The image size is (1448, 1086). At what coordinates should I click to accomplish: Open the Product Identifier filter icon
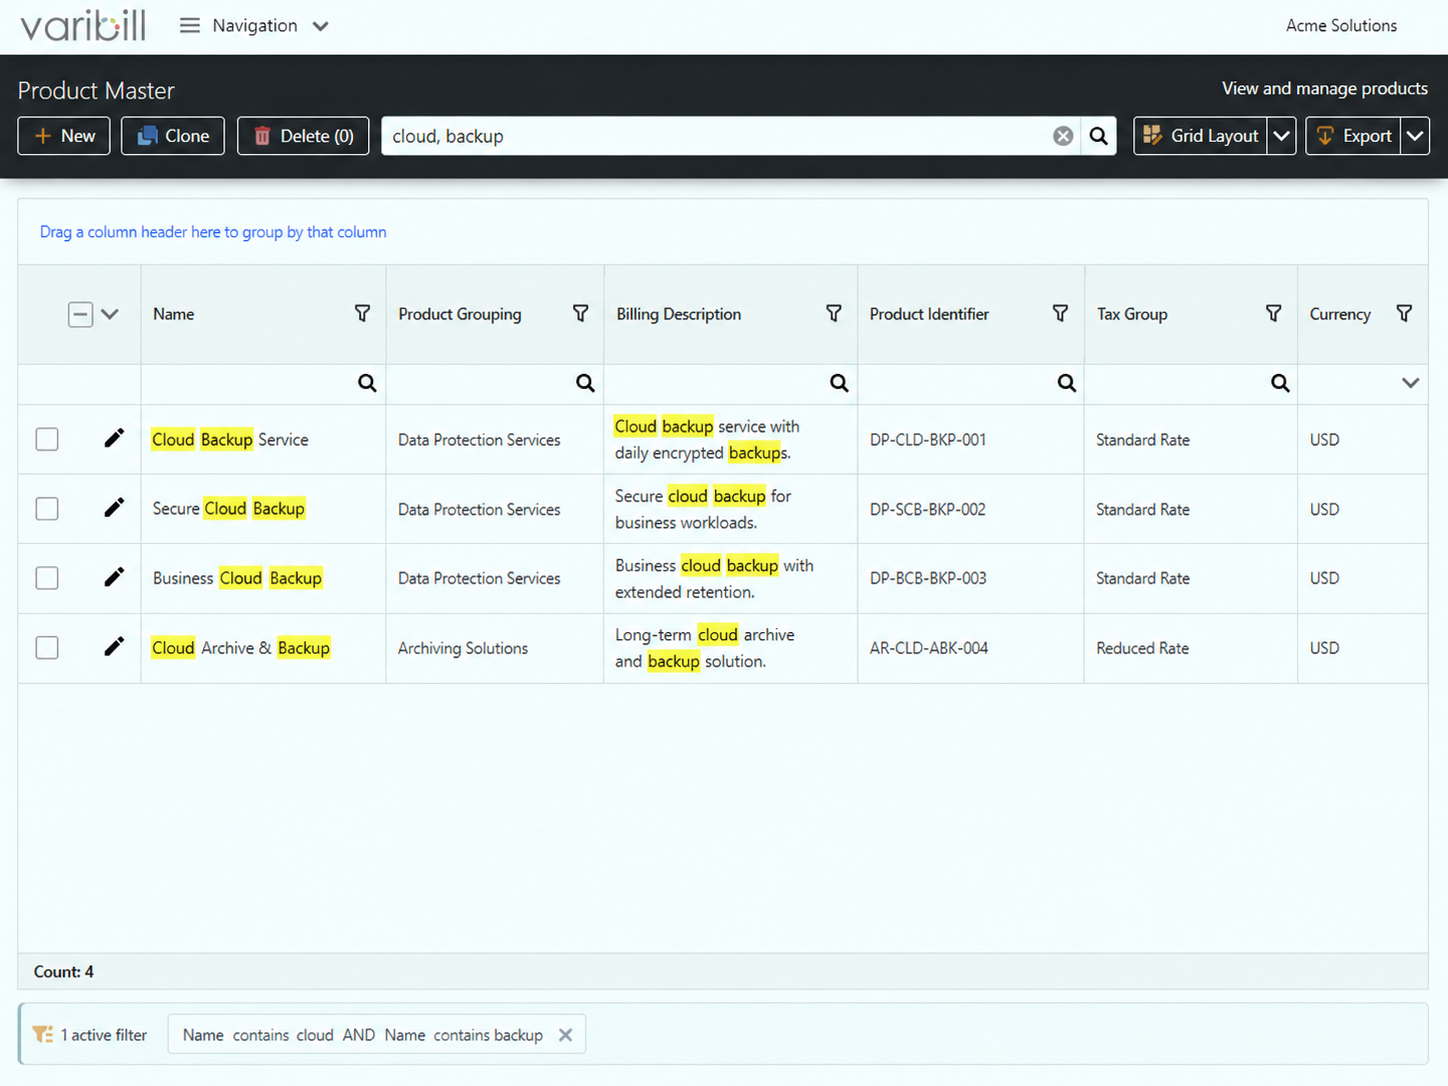(1060, 314)
